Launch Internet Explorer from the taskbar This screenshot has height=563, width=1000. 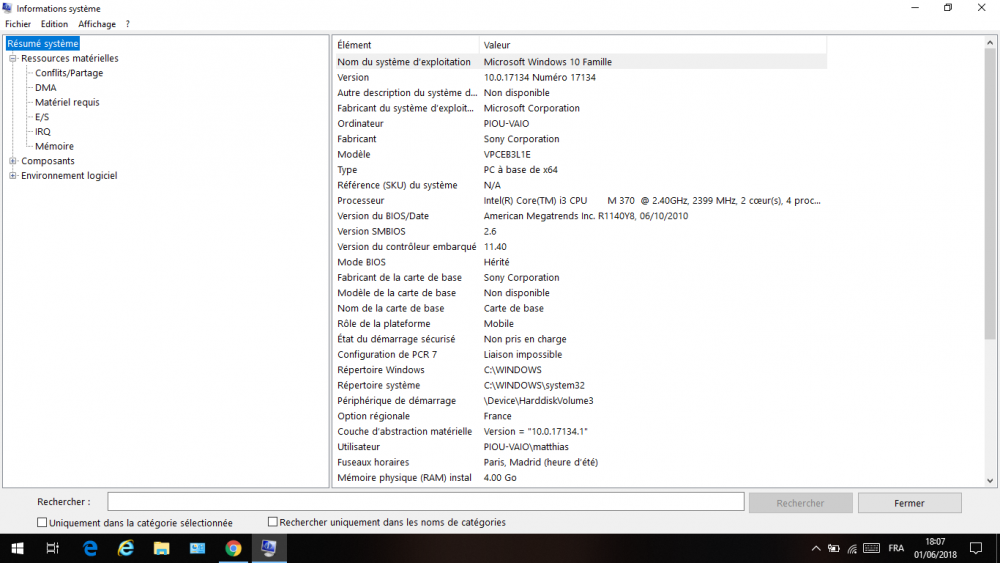tap(126, 548)
